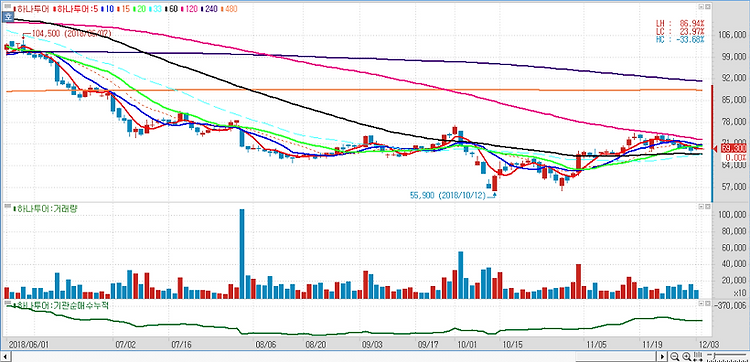This screenshot has height=362, width=750.
Task: Click the 64,000 price axis label
Action: click(x=735, y=165)
